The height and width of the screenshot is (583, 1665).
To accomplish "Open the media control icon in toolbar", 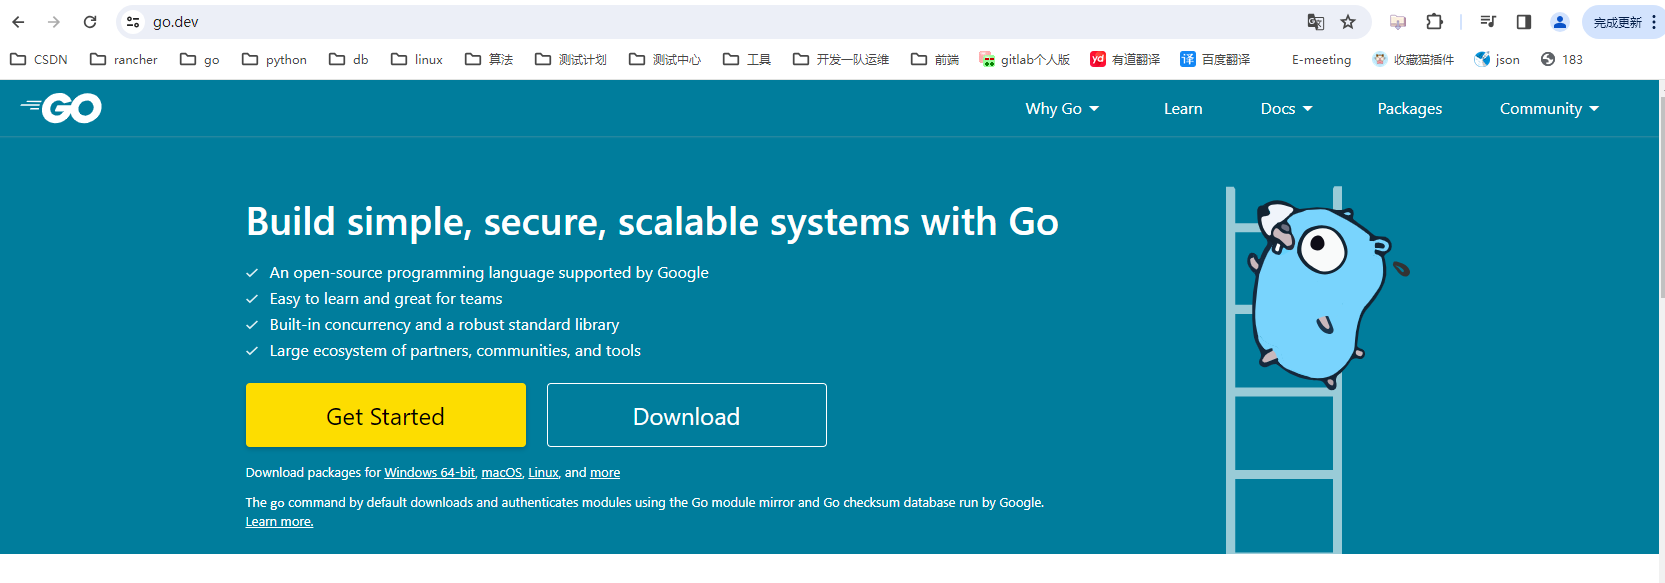I will click(1488, 22).
